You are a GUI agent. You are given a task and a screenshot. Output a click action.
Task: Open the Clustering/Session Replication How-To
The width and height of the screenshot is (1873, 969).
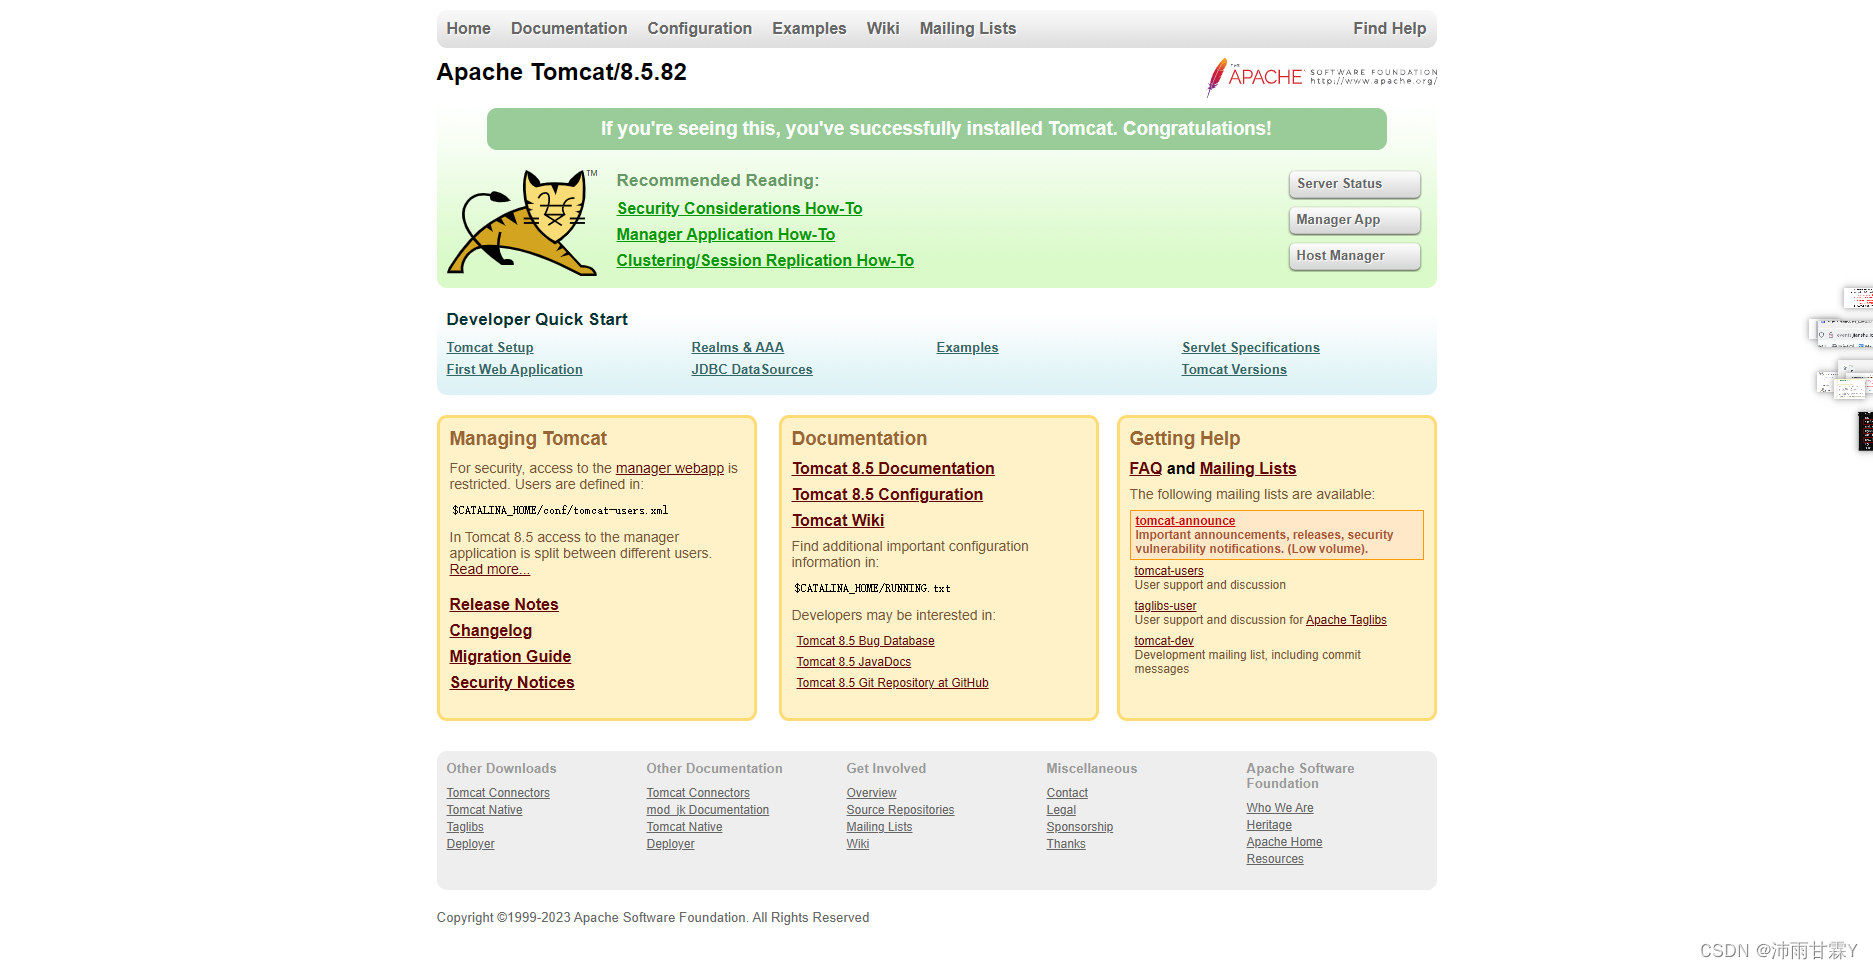(x=765, y=260)
